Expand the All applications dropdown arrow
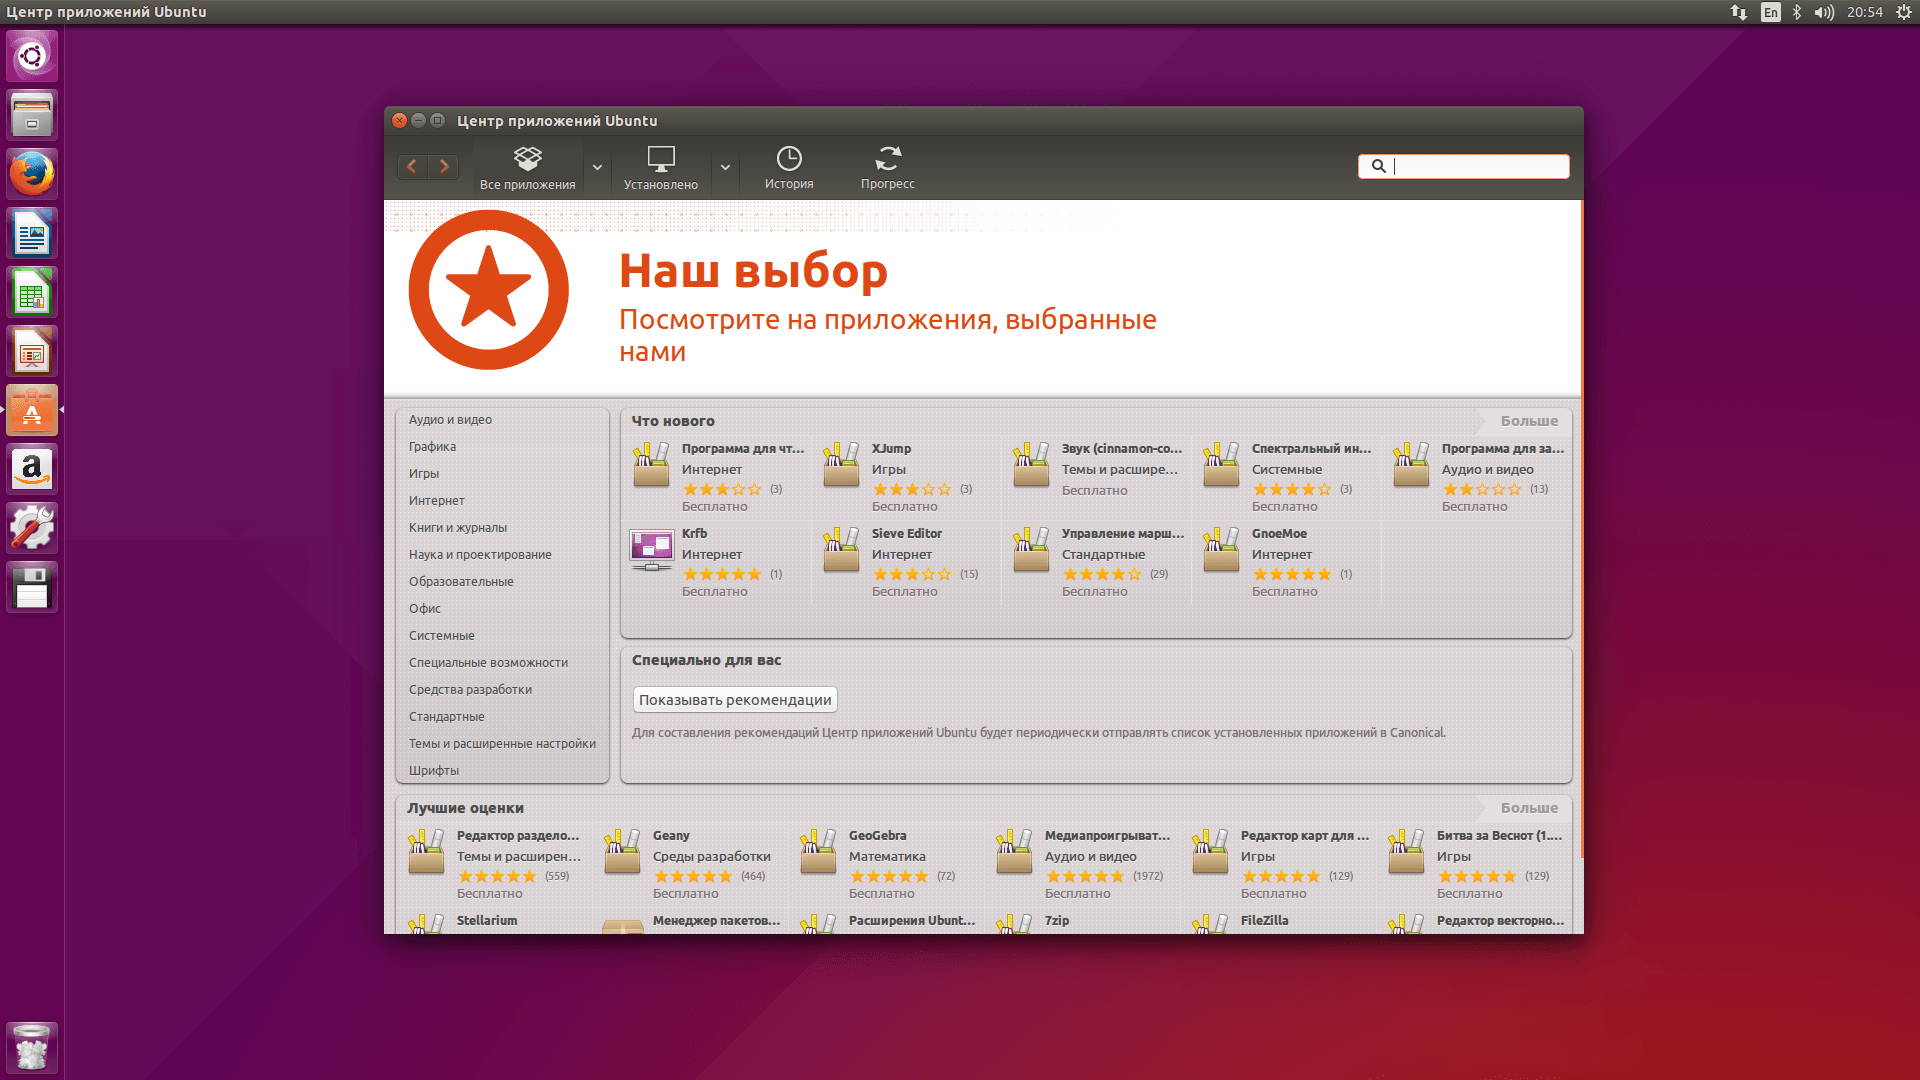 tap(597, 167)
